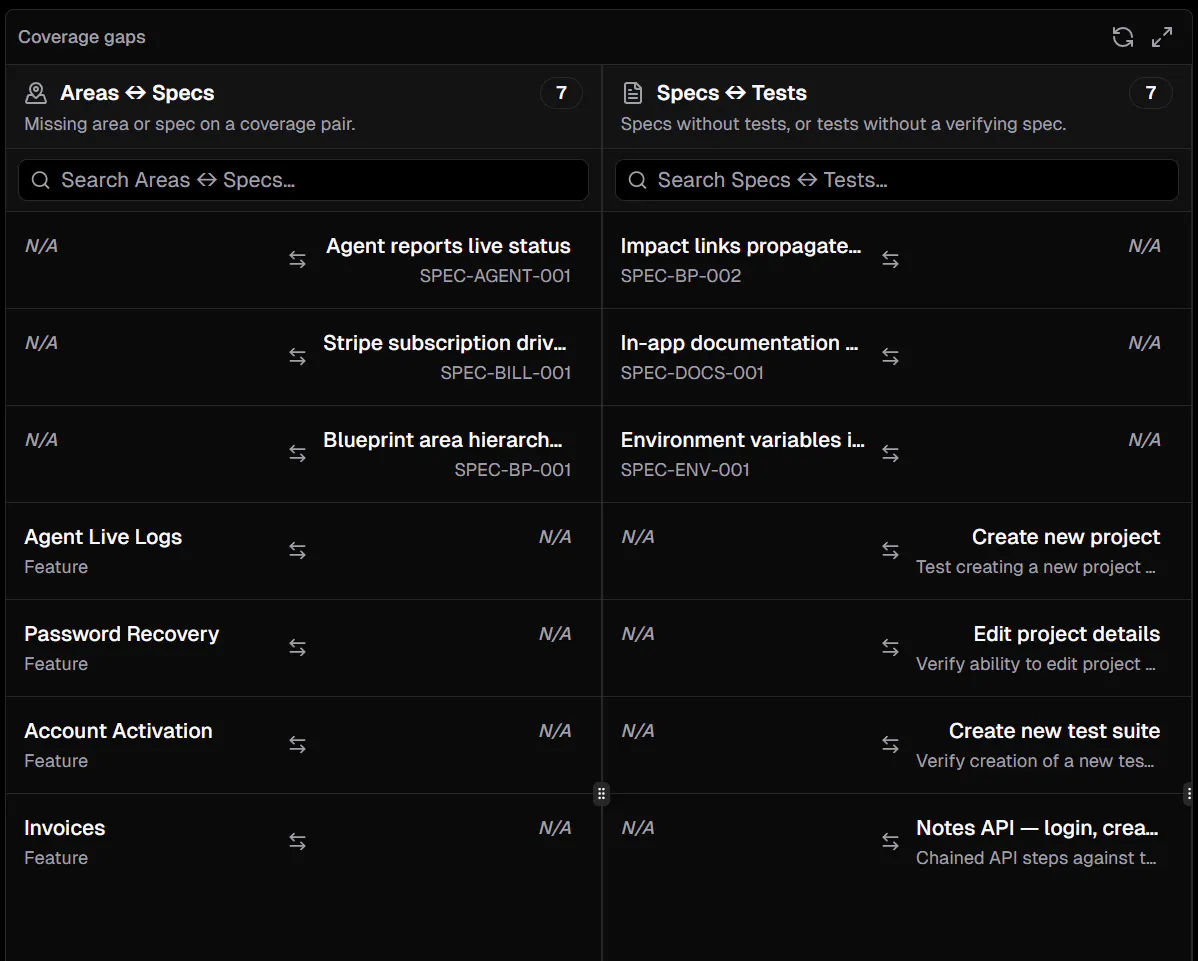This screenshot has height=961, width=1198.
Task: Open Environment variables SPEC-ENV-001 entry
Action: point(896,454)
